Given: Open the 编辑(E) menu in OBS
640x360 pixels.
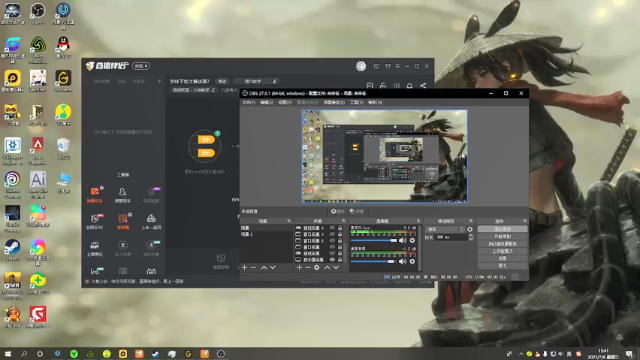Looking at the screenshot, I should [267, 102].
